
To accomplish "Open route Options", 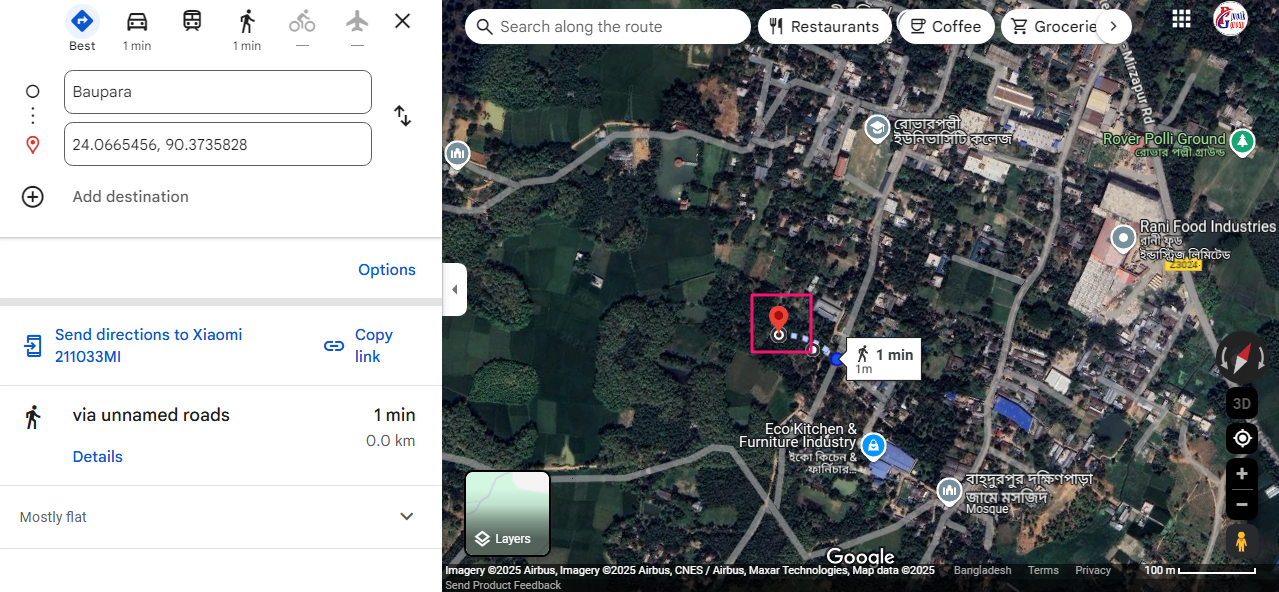I will tap(387, 270).
